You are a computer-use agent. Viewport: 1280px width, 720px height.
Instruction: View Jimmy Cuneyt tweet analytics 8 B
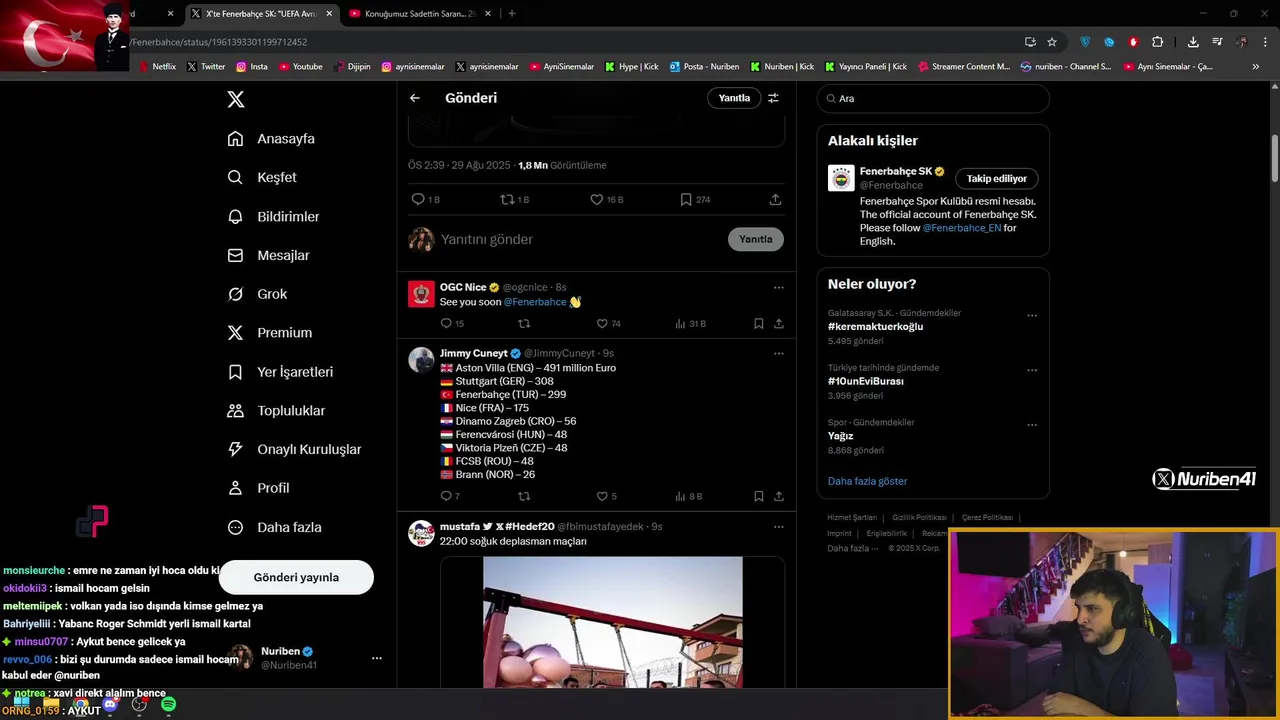click(688, 496)
